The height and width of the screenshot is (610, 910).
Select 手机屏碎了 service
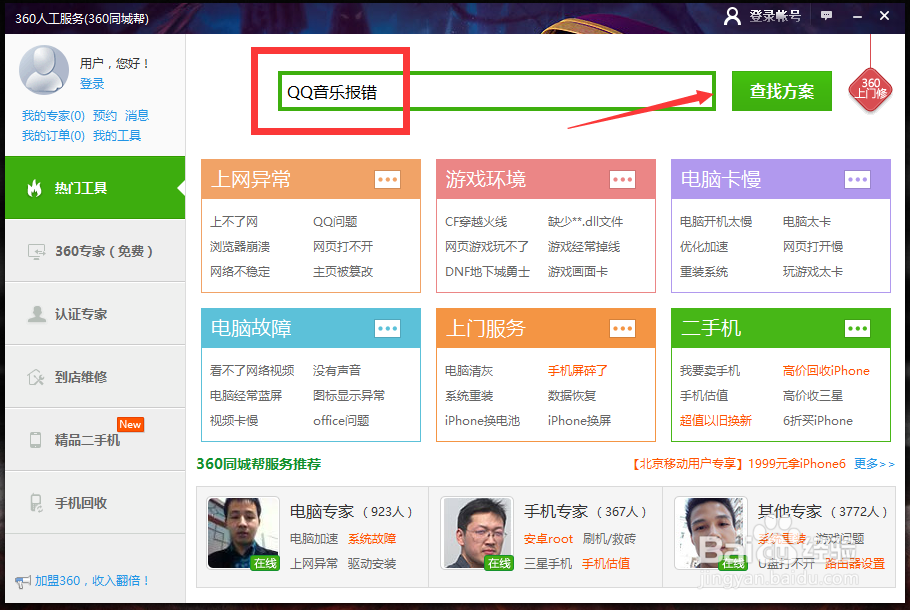tap(577, 370)
